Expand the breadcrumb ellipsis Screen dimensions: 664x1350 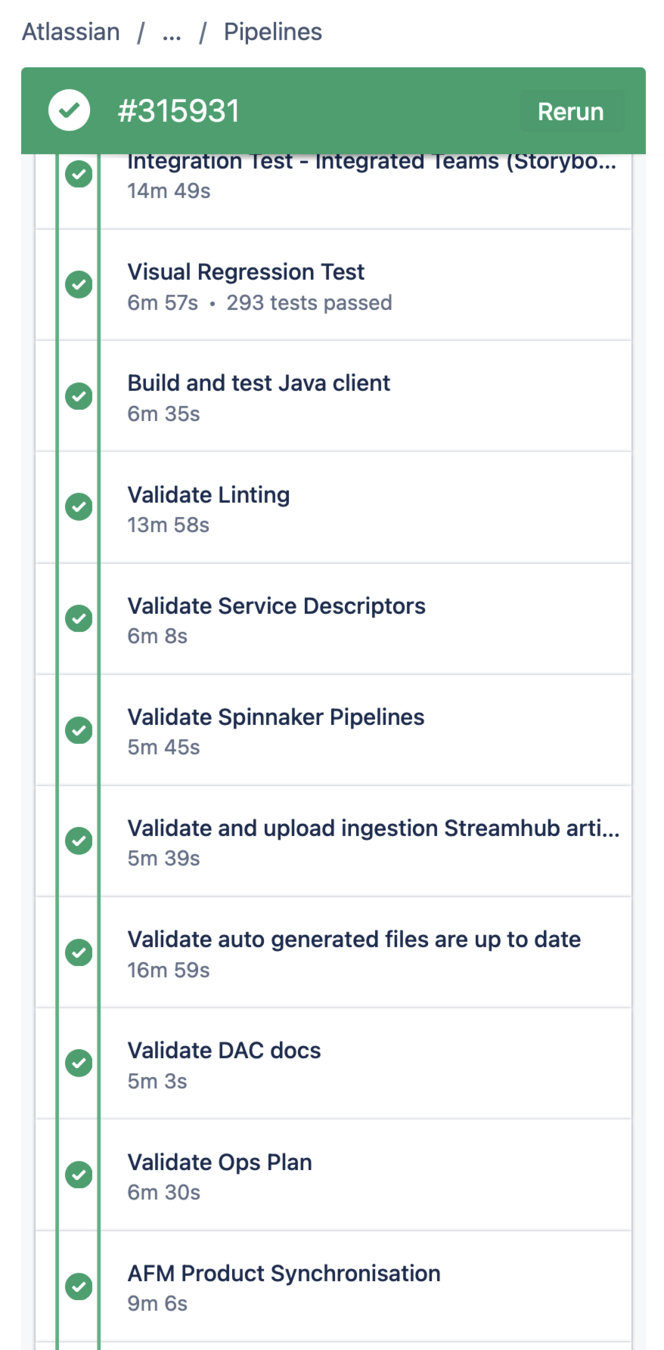[172, 32]
